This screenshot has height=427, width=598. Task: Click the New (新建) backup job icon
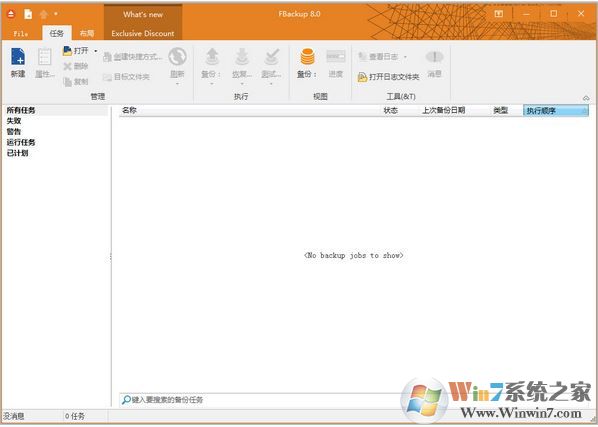[x=18, y=57]
